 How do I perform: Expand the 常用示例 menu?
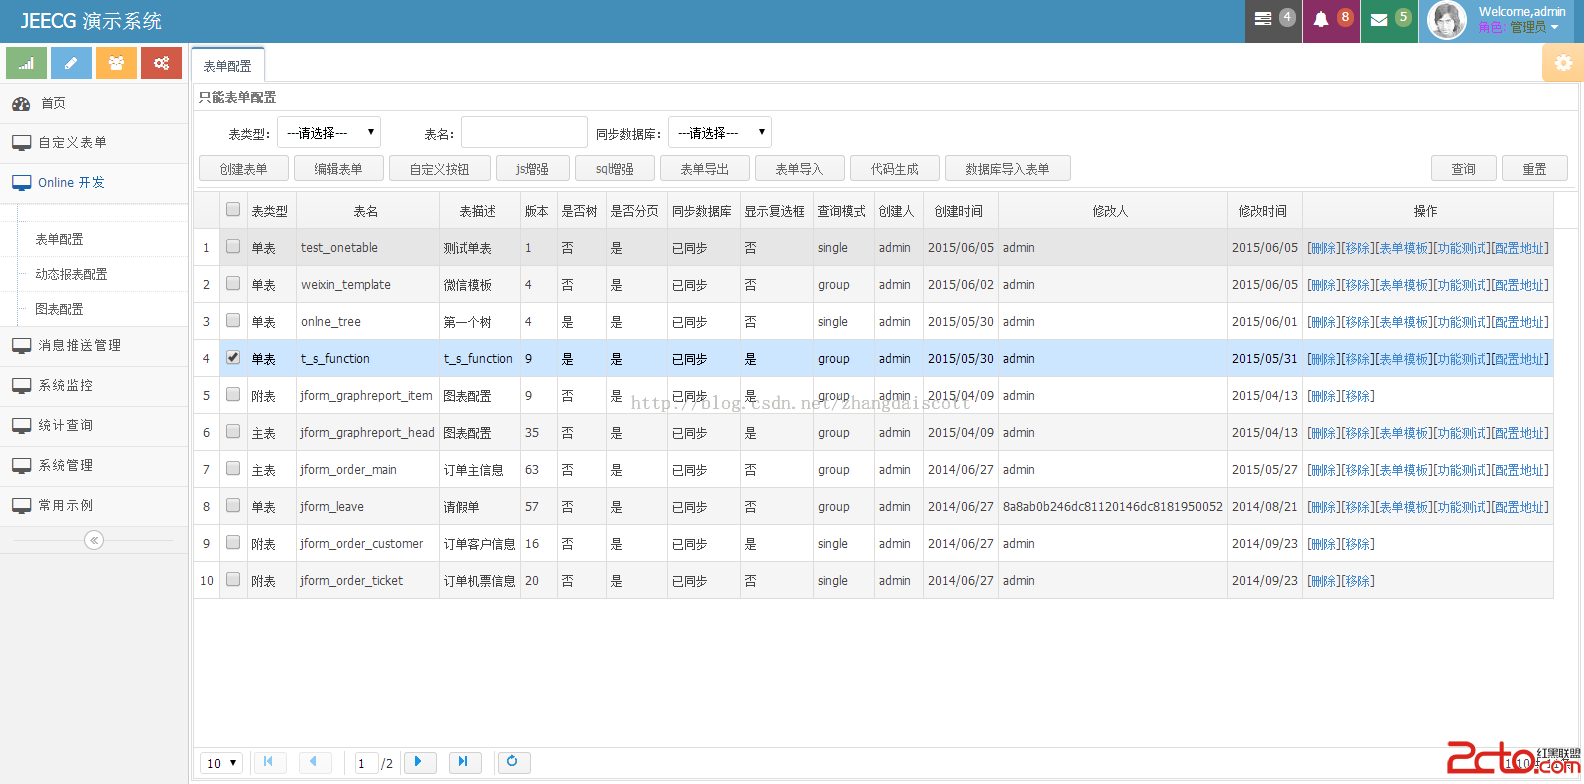pyautogui.click(x=94, y=506)
